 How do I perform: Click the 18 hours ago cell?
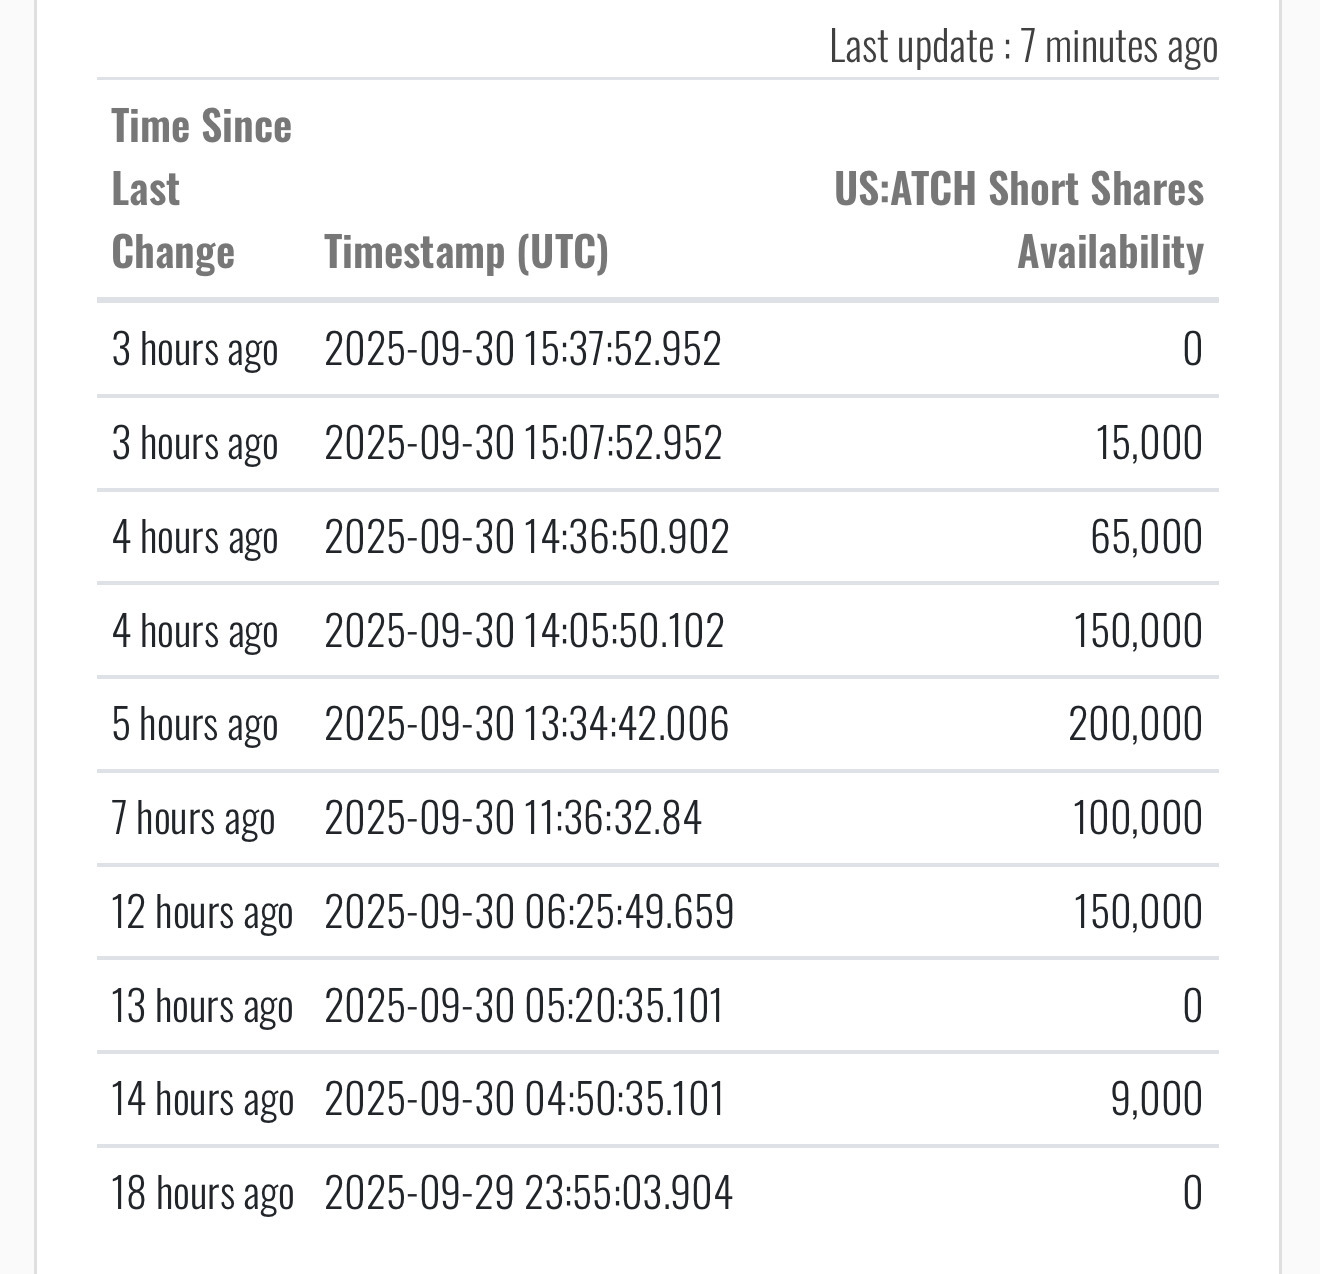202,1193
